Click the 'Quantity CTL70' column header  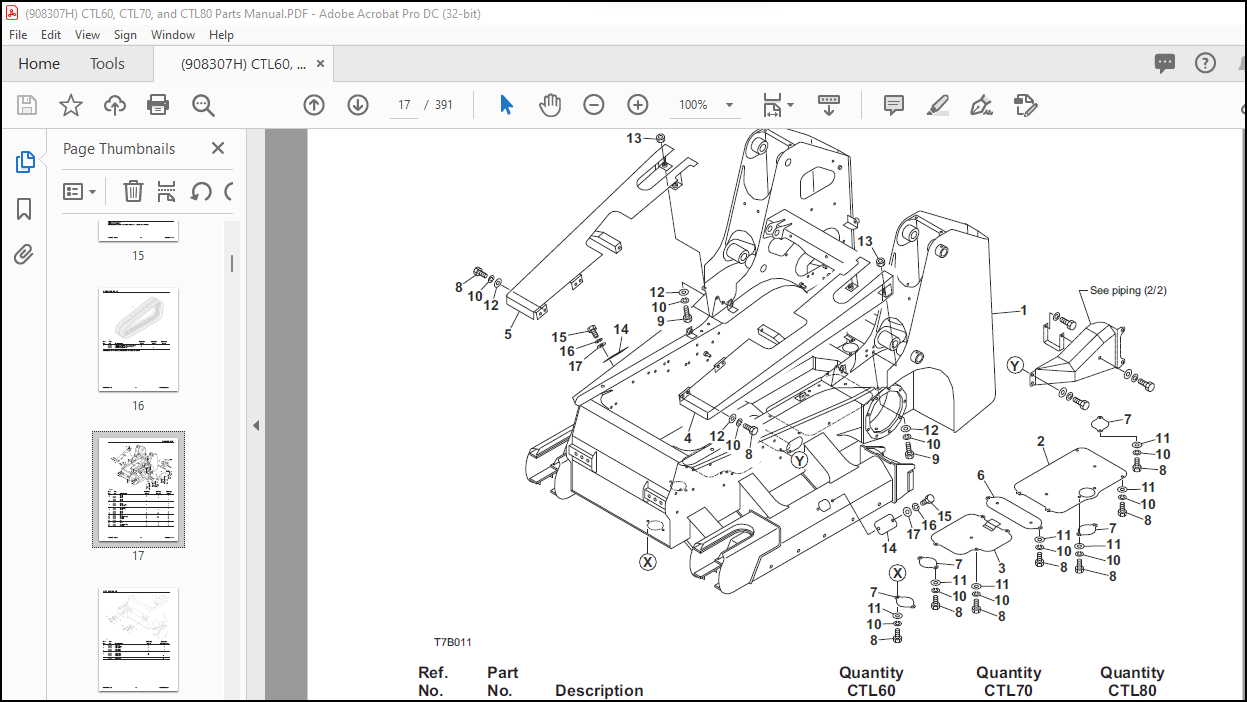point(1009,682)
